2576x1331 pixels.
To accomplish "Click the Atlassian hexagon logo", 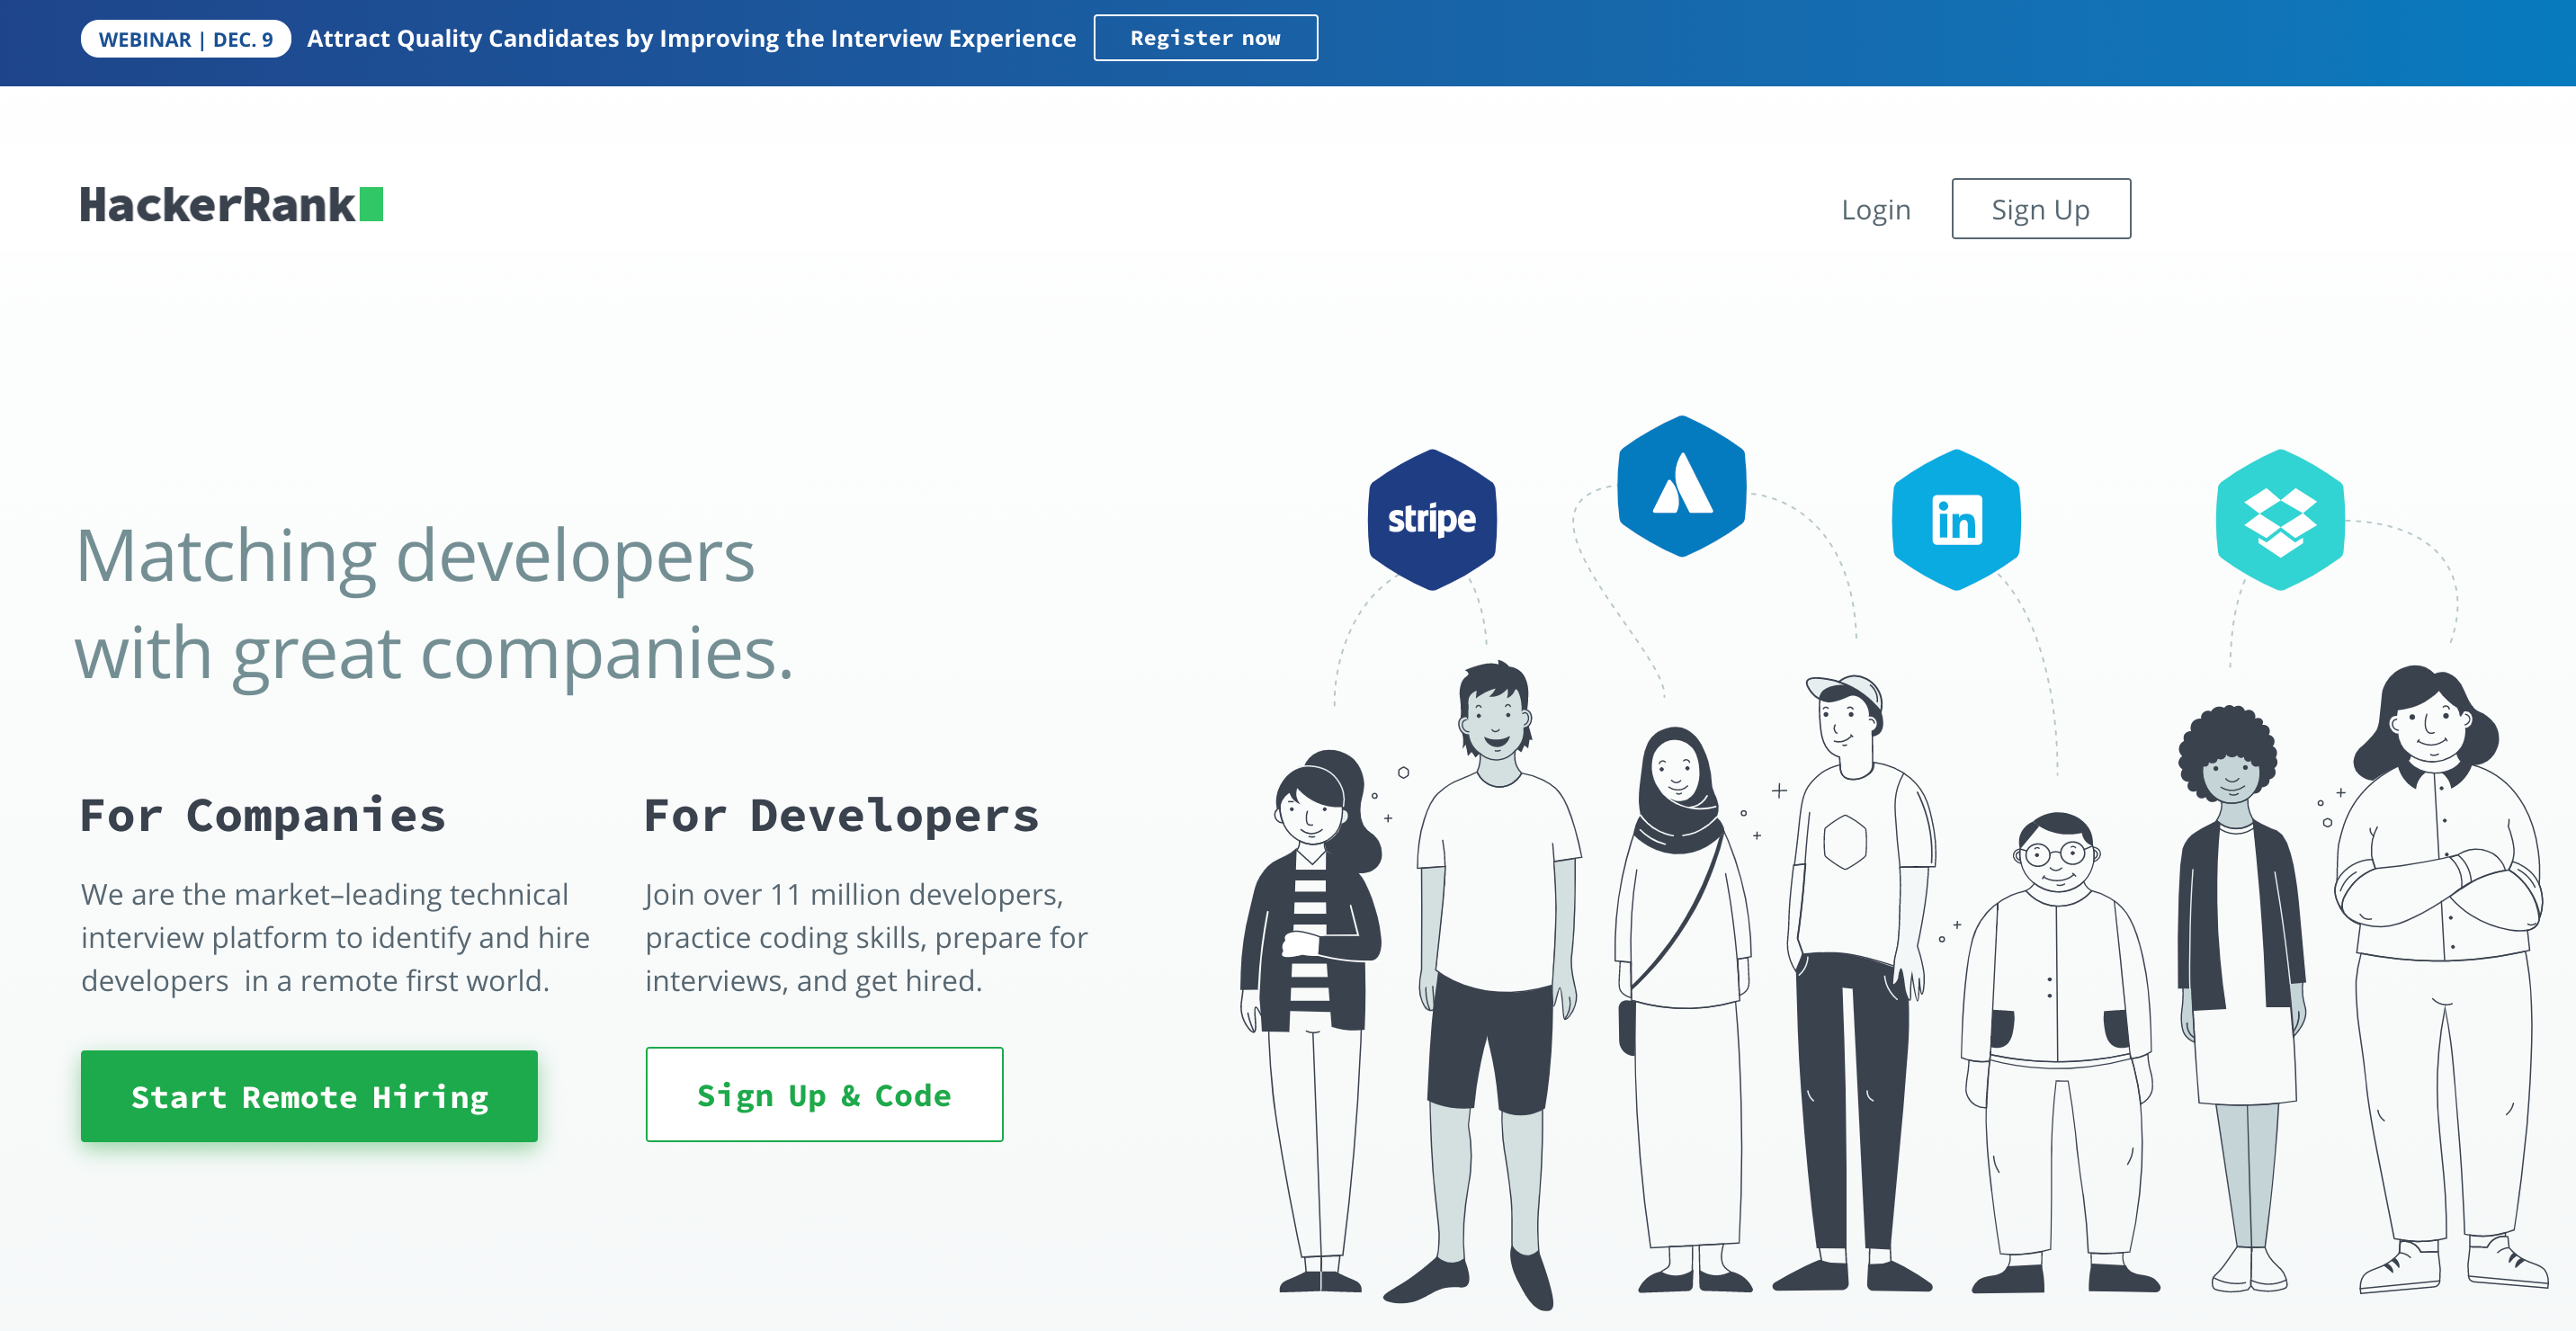I will pyautogui.click(x=1681, y=486).
